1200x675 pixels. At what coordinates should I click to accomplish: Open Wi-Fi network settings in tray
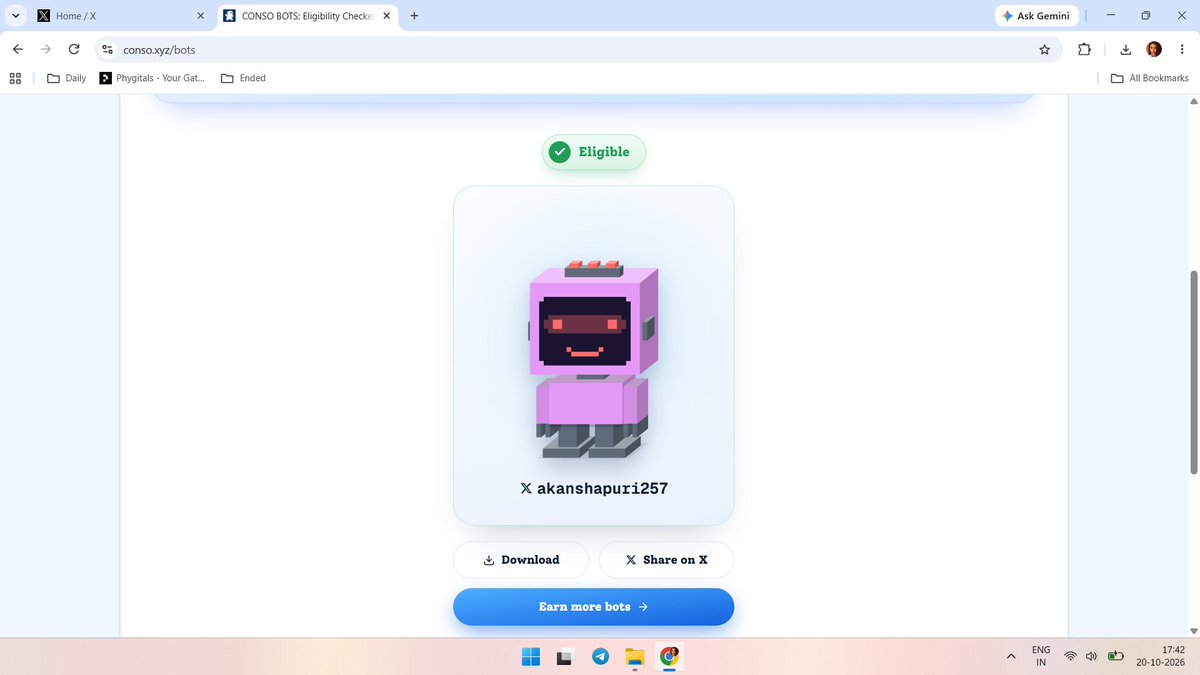pos(1071,656)
